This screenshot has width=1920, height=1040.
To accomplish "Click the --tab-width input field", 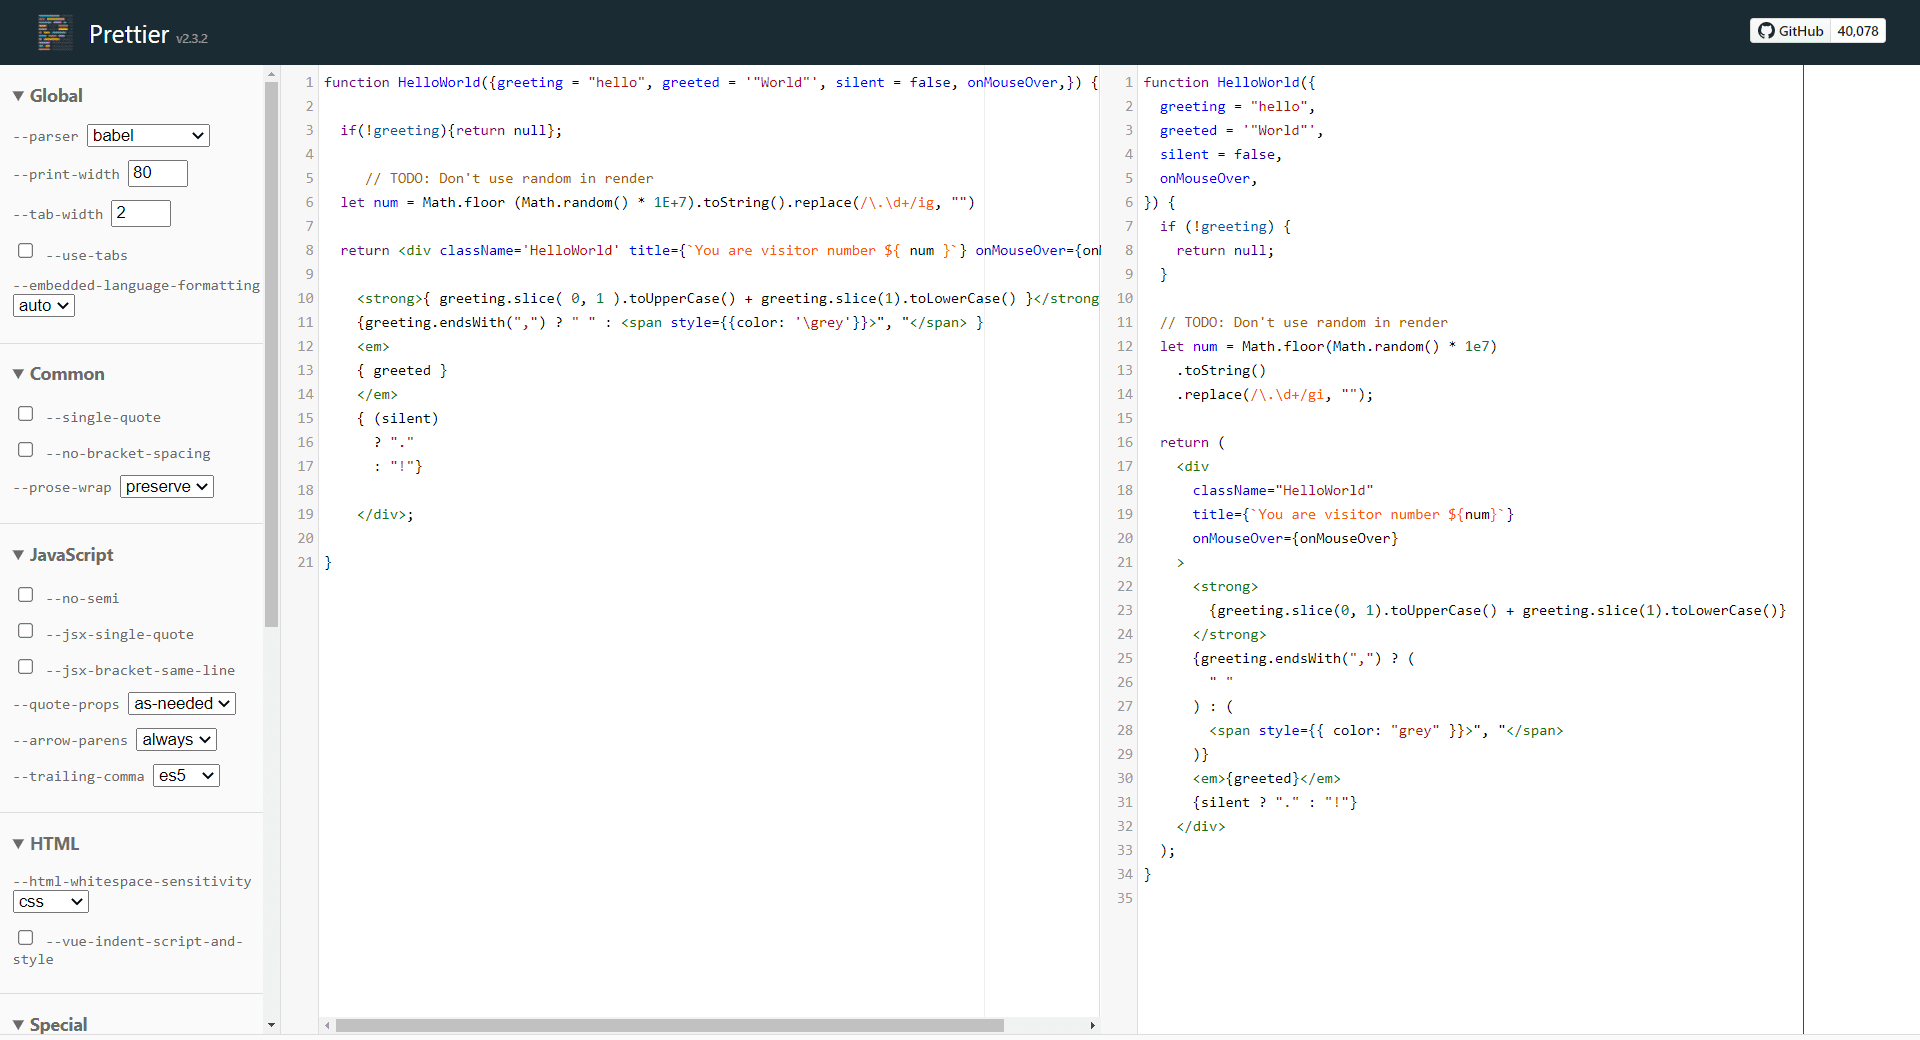I will (x=140, y=213).
